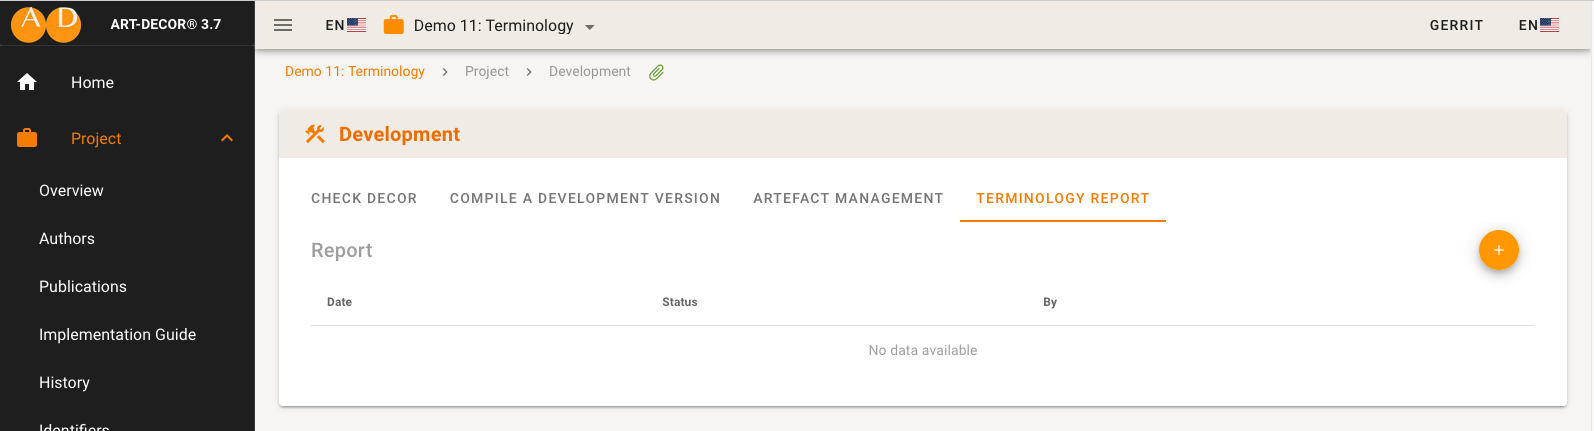Click the Demo 11: Terminology breadcrumb link

pos(355,72)
